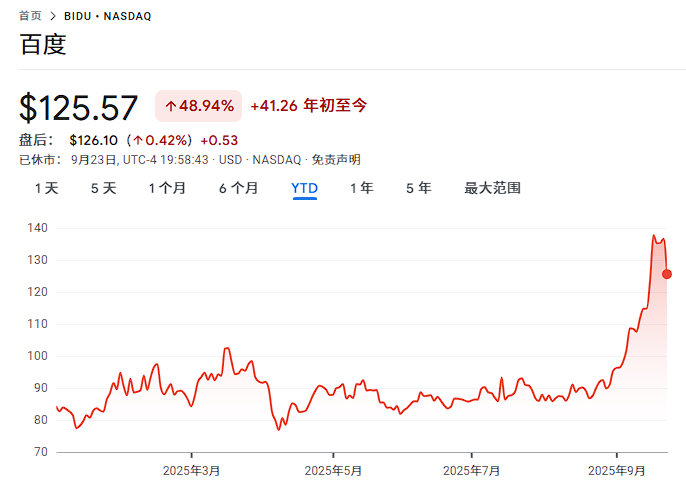The width and height of the screenshot is (686, 496).
Task: Choose the 最大范围 range tab
Action: (x=492, y=188)
